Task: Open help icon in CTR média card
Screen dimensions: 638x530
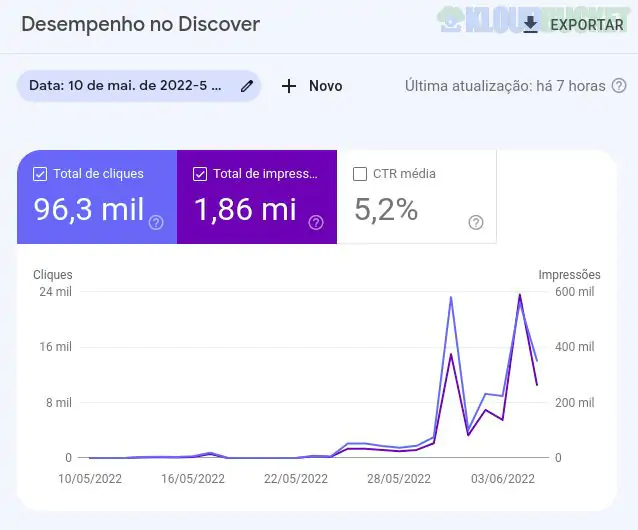Action: point(476,222)
